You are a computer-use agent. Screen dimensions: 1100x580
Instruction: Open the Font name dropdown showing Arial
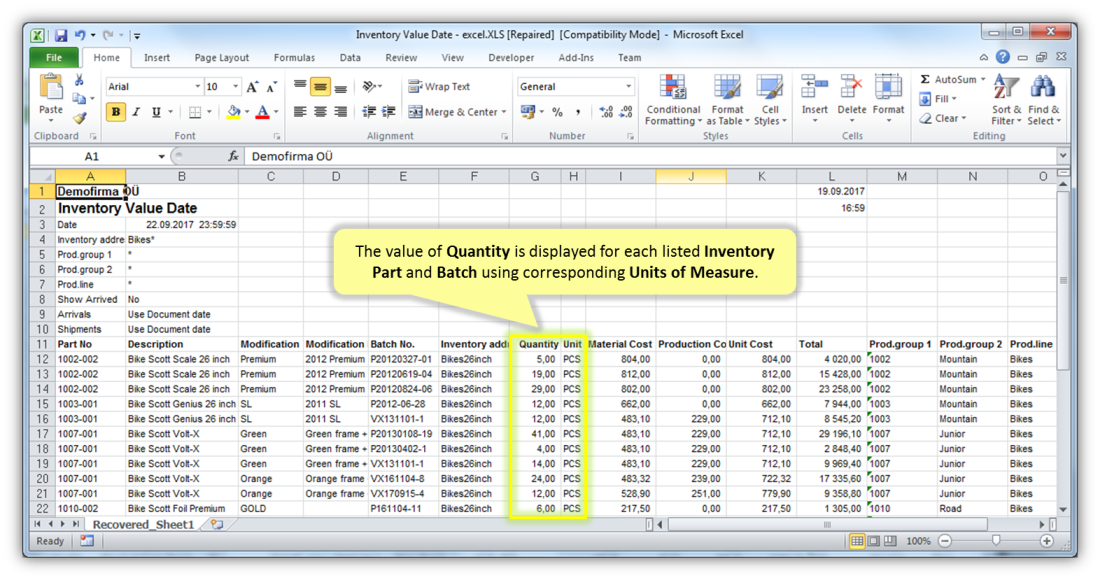pyautogui.click(x=197, y=86)
